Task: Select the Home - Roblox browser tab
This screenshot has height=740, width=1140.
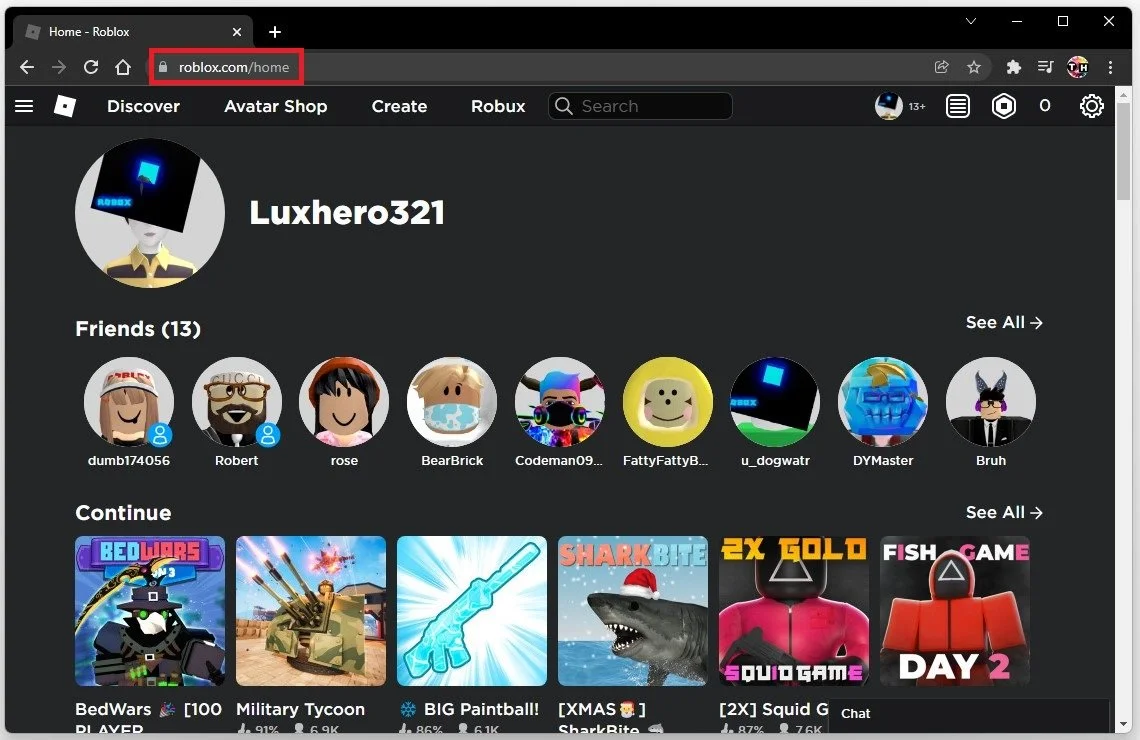Action: [133, 32]
